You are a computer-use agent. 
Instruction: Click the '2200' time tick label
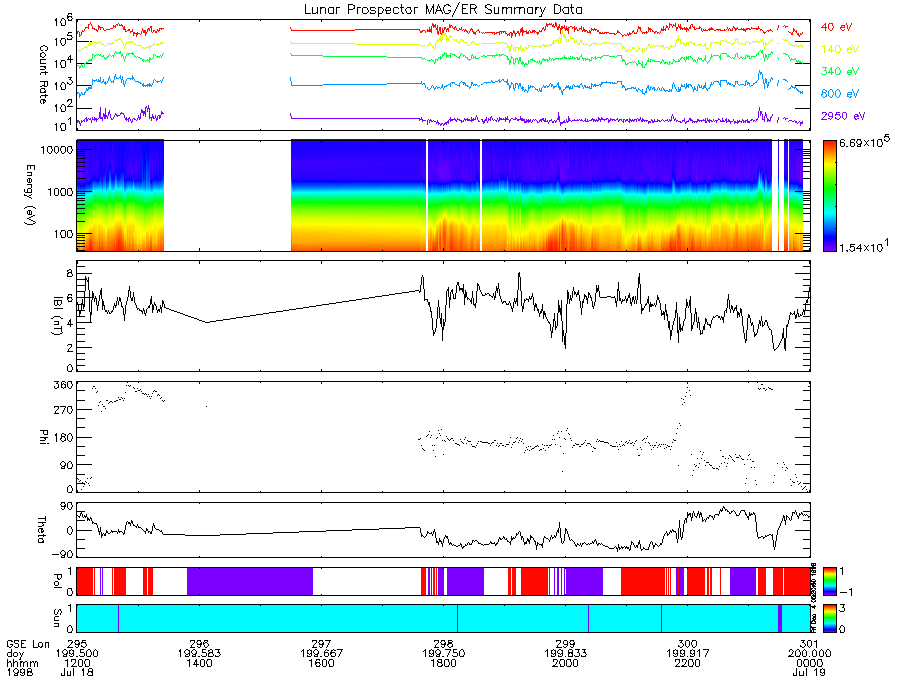click(688, 663)
